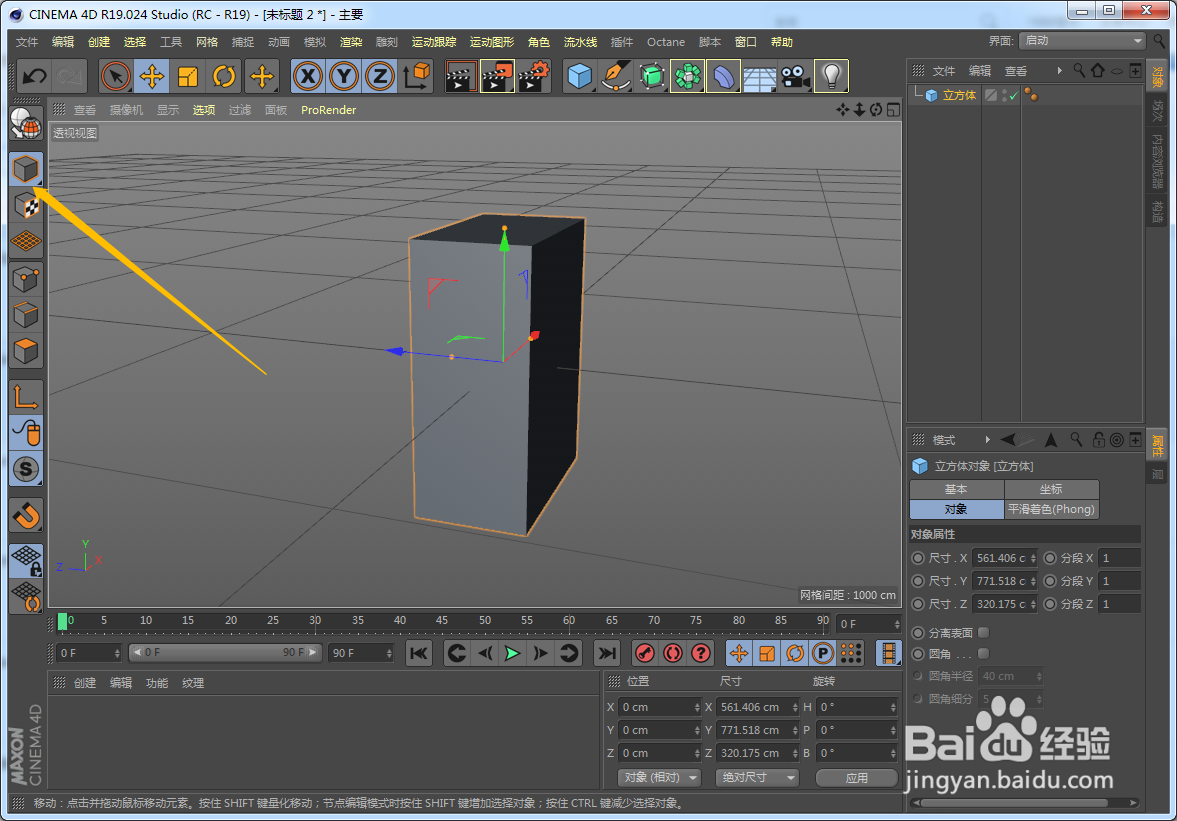Open ProRender viewport menu
The height and width of the screenshot is (821, 1177).
(329, 110)
